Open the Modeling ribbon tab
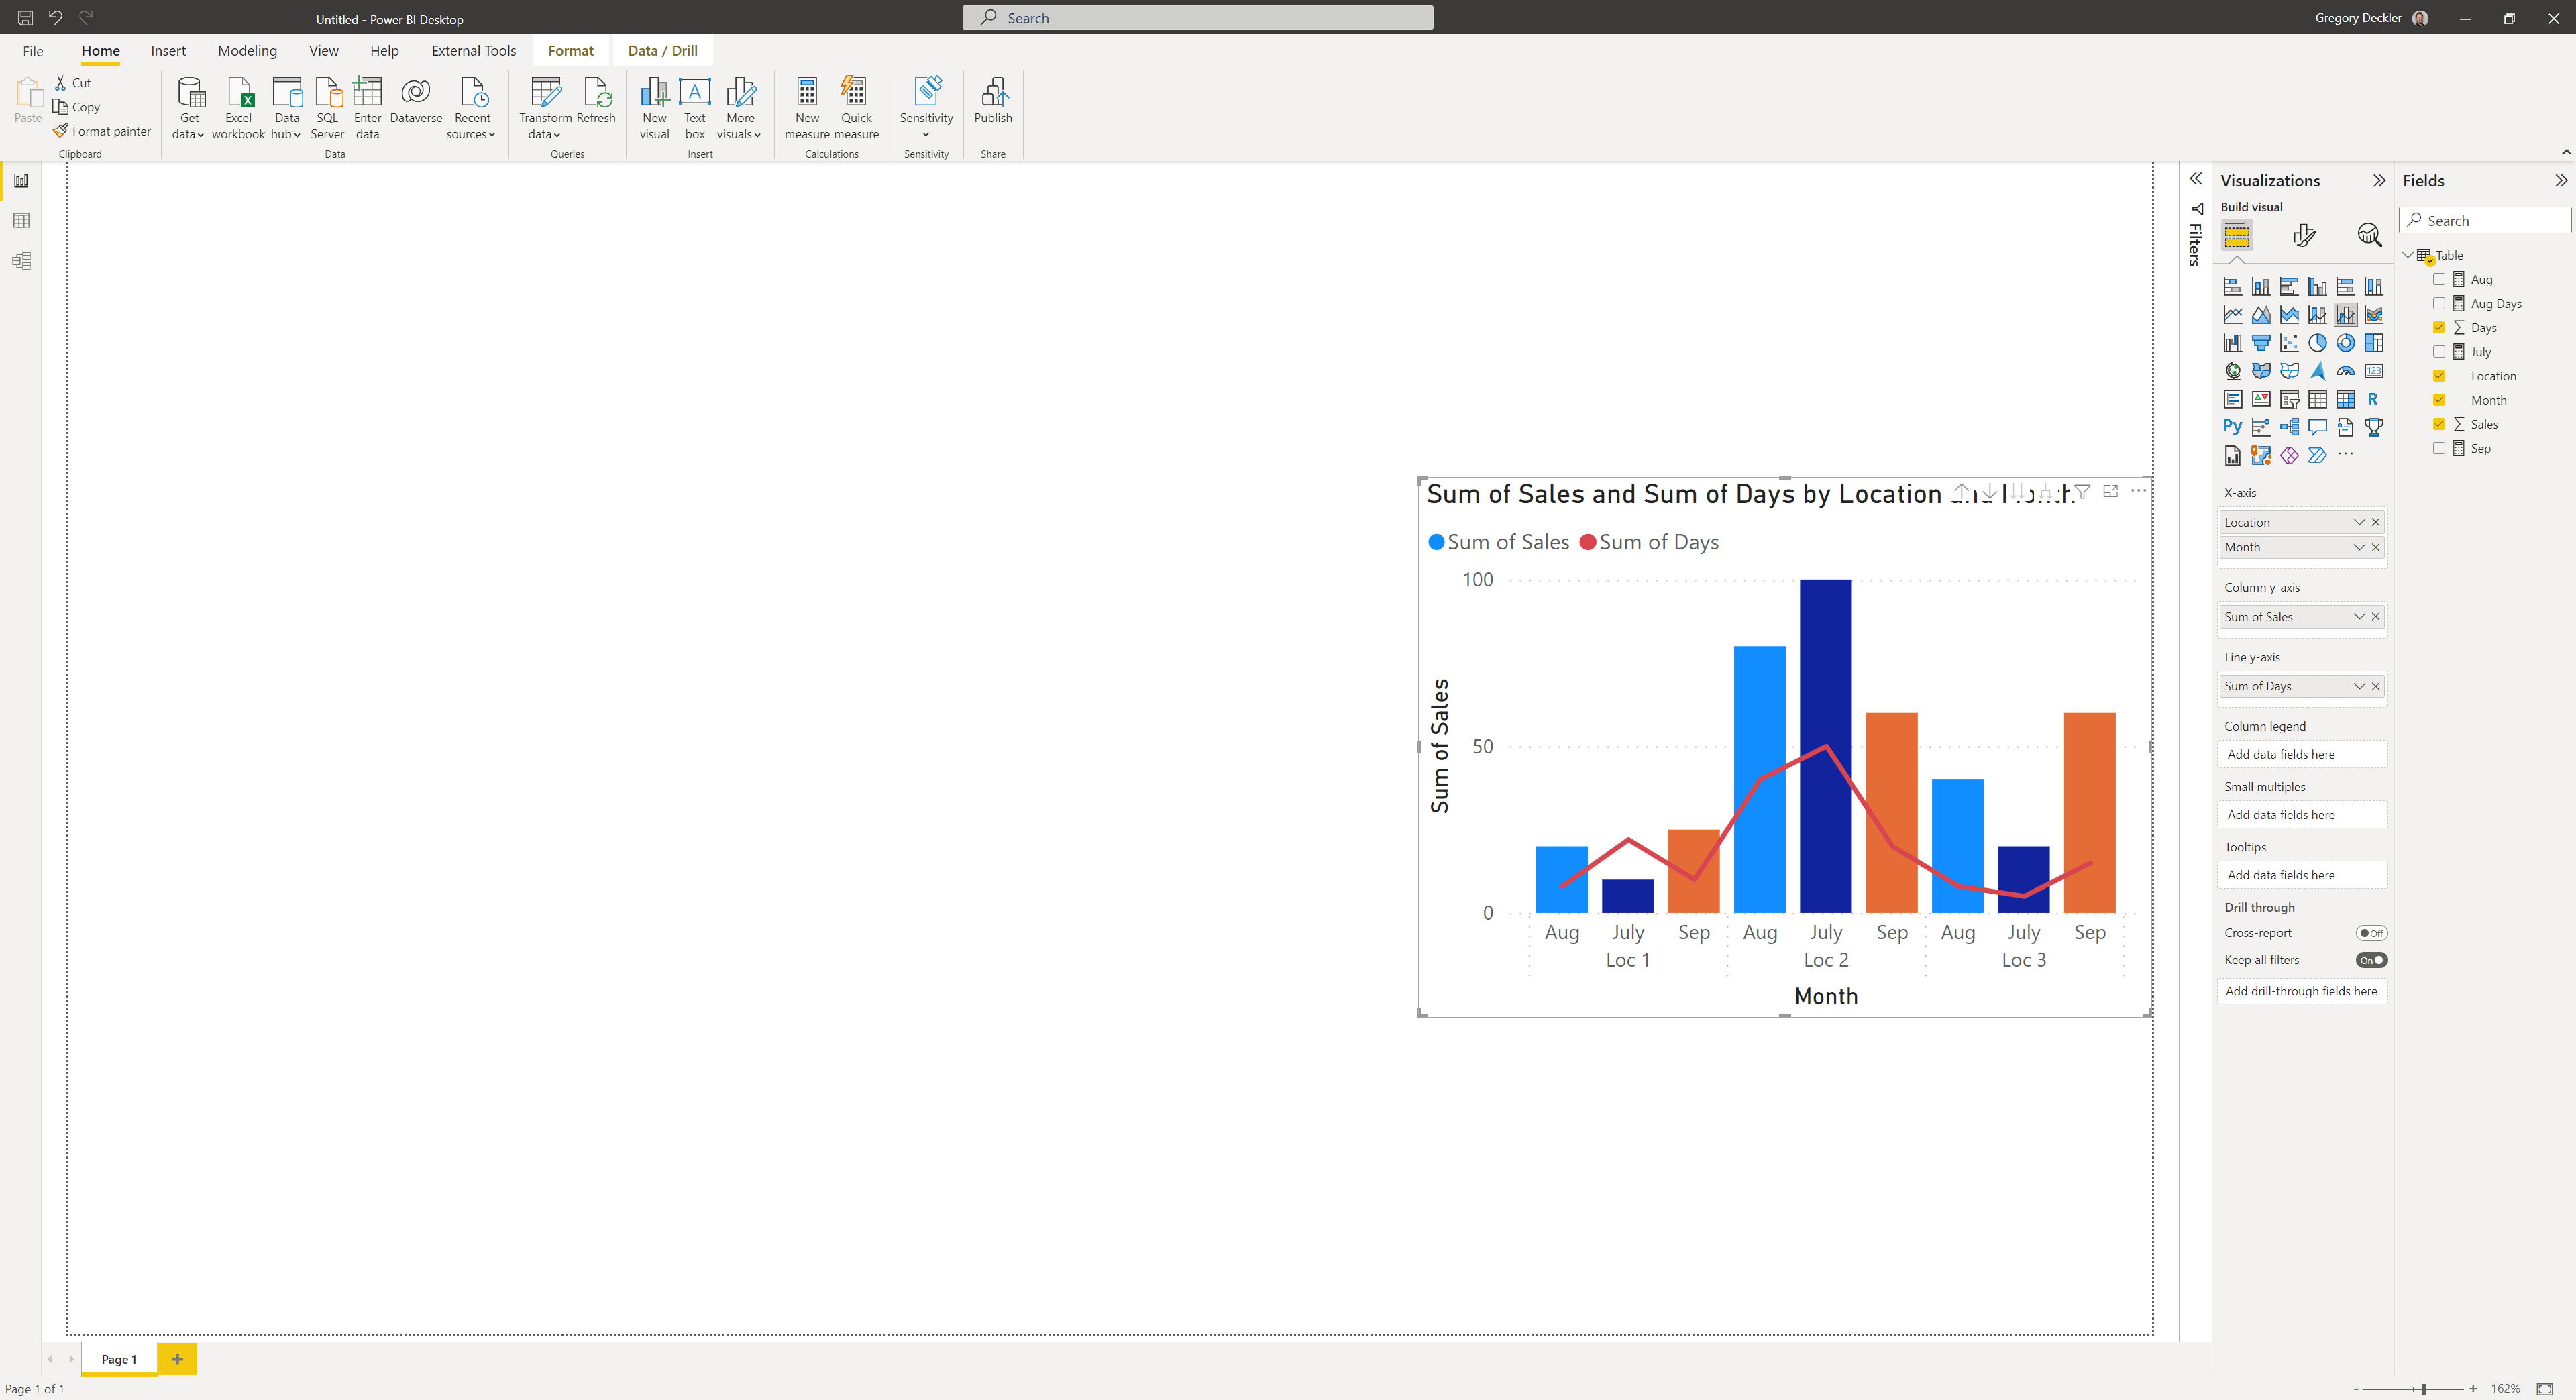 [247, 51]
